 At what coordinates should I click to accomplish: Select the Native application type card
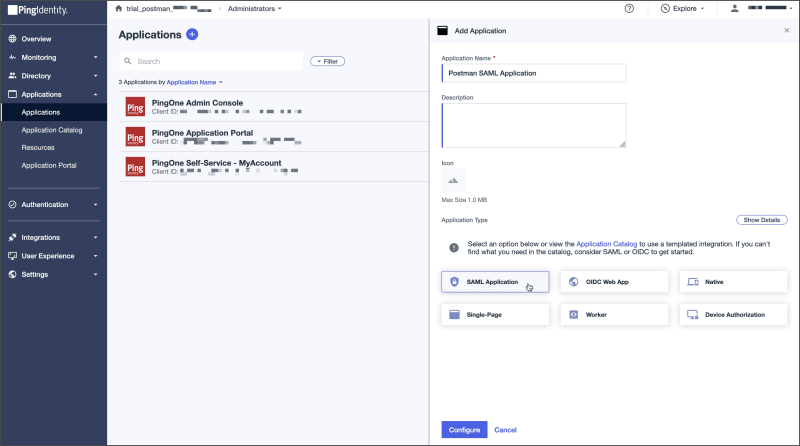tap(733, 282)
